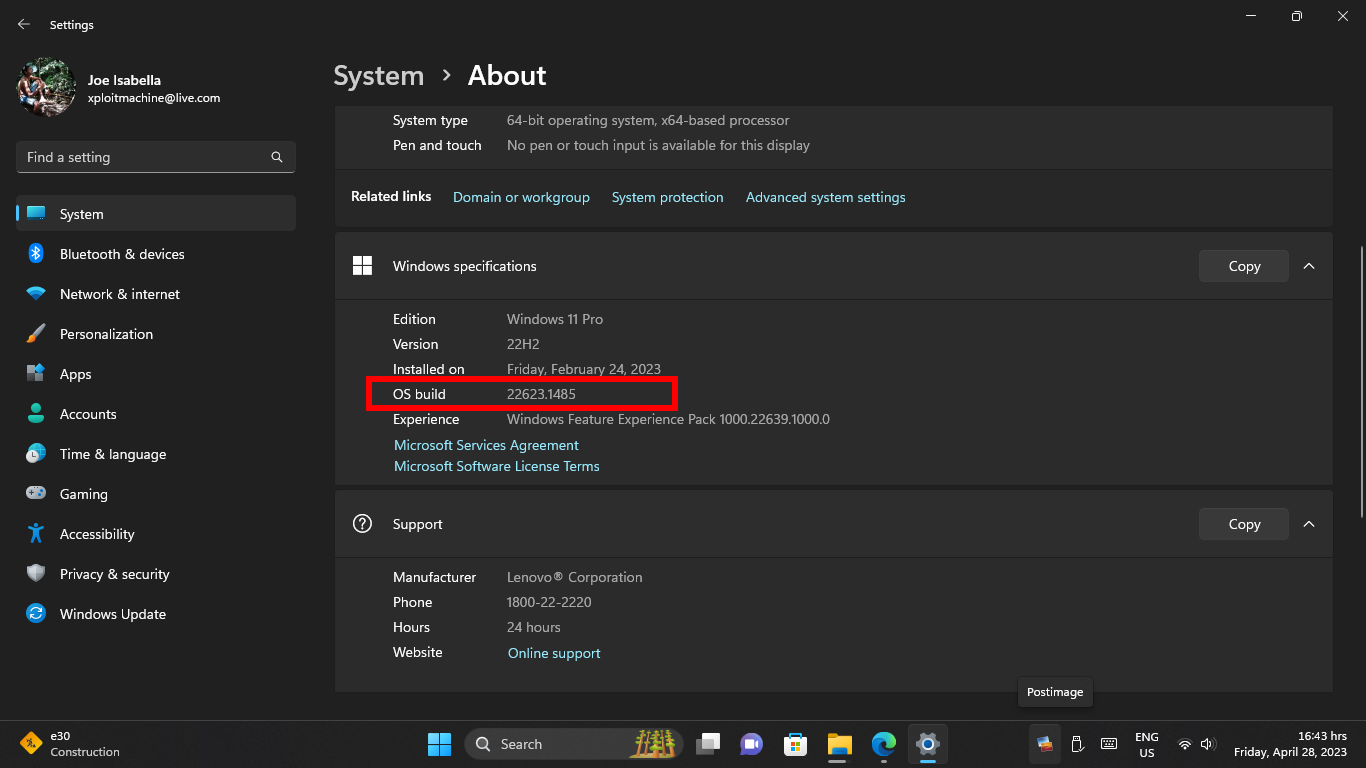Open File Explorer from the taskbar
Image resolution: width=1366 pixels, height=768 pixels.
839,744
